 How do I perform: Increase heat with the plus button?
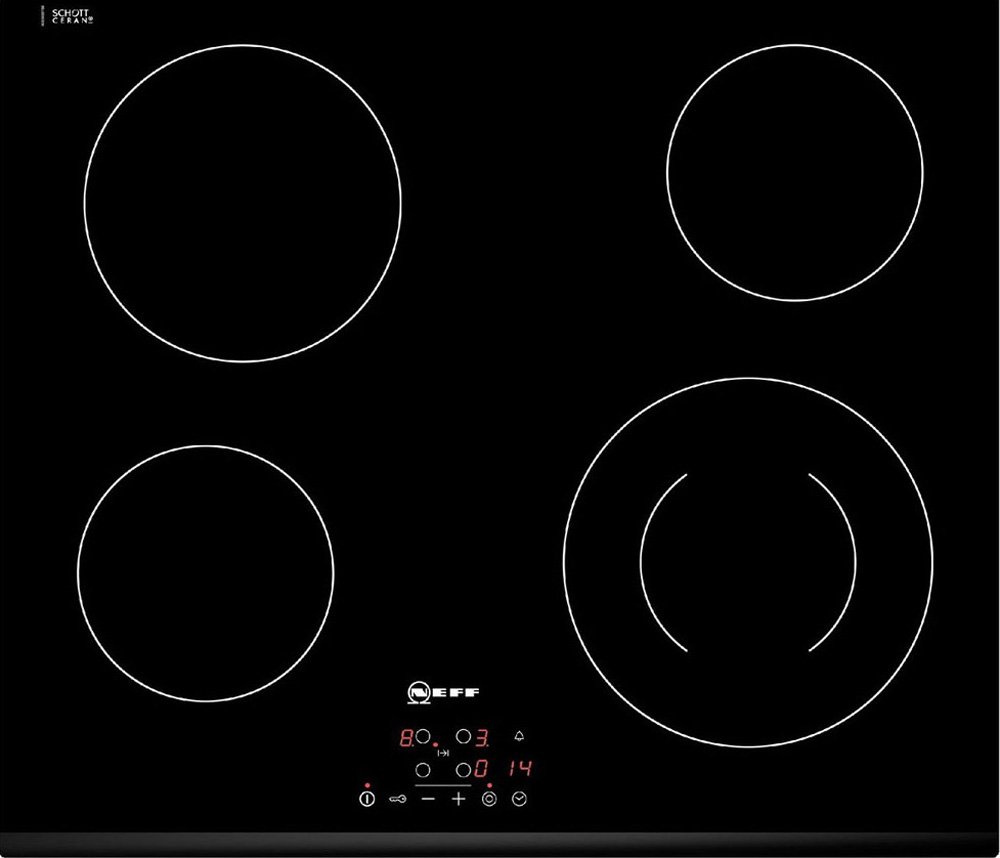point(459,798)
